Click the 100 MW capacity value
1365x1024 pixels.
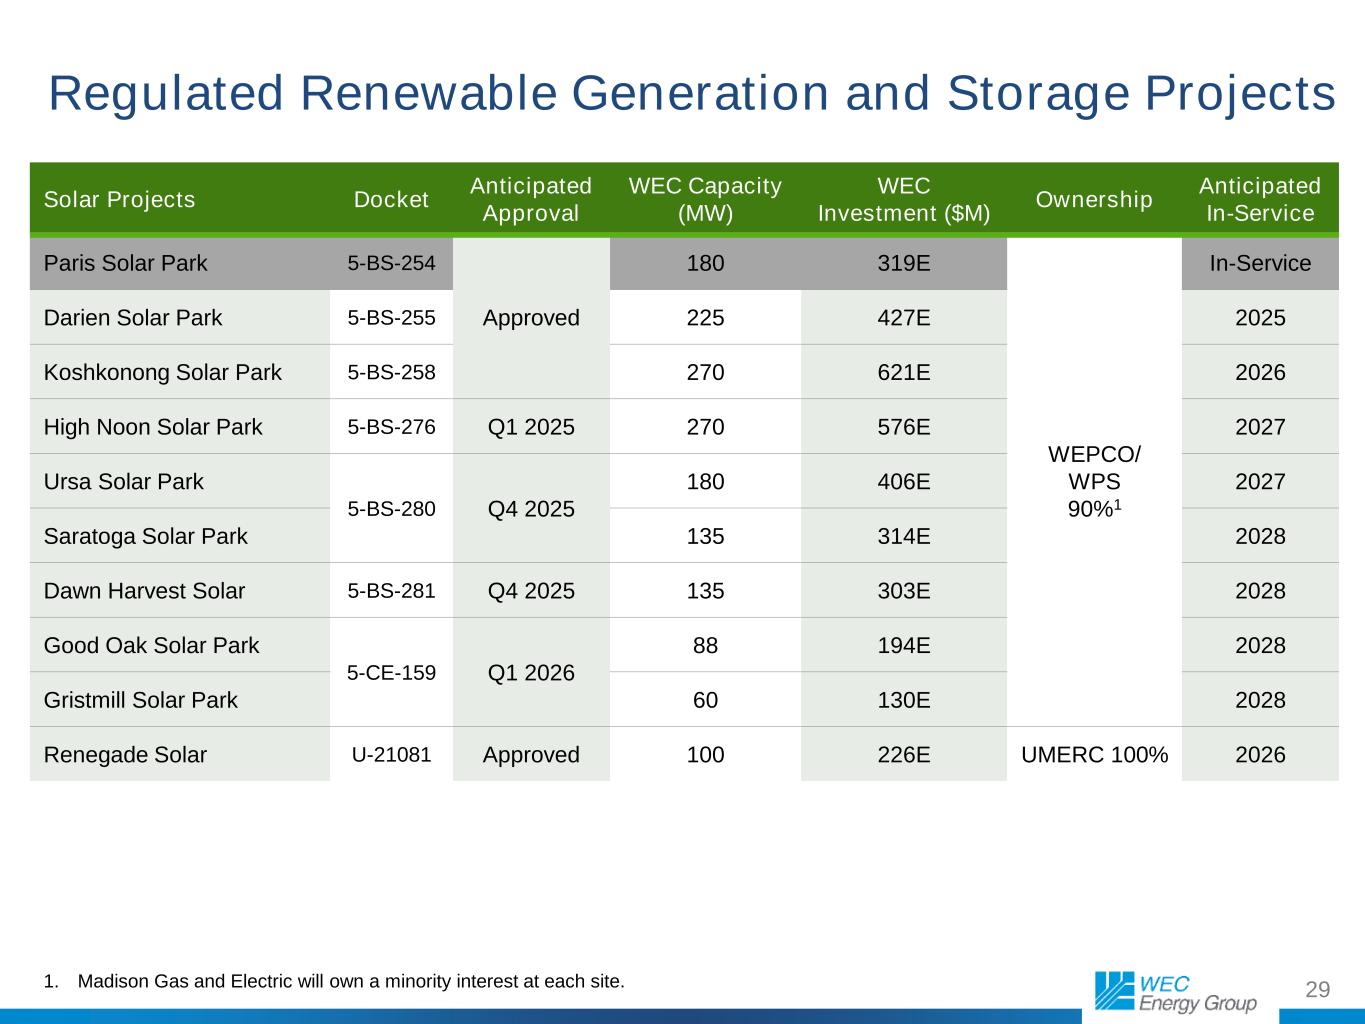pos(705,755)
